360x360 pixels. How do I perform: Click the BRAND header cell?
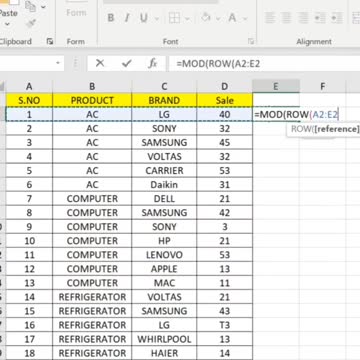[164, 100]
